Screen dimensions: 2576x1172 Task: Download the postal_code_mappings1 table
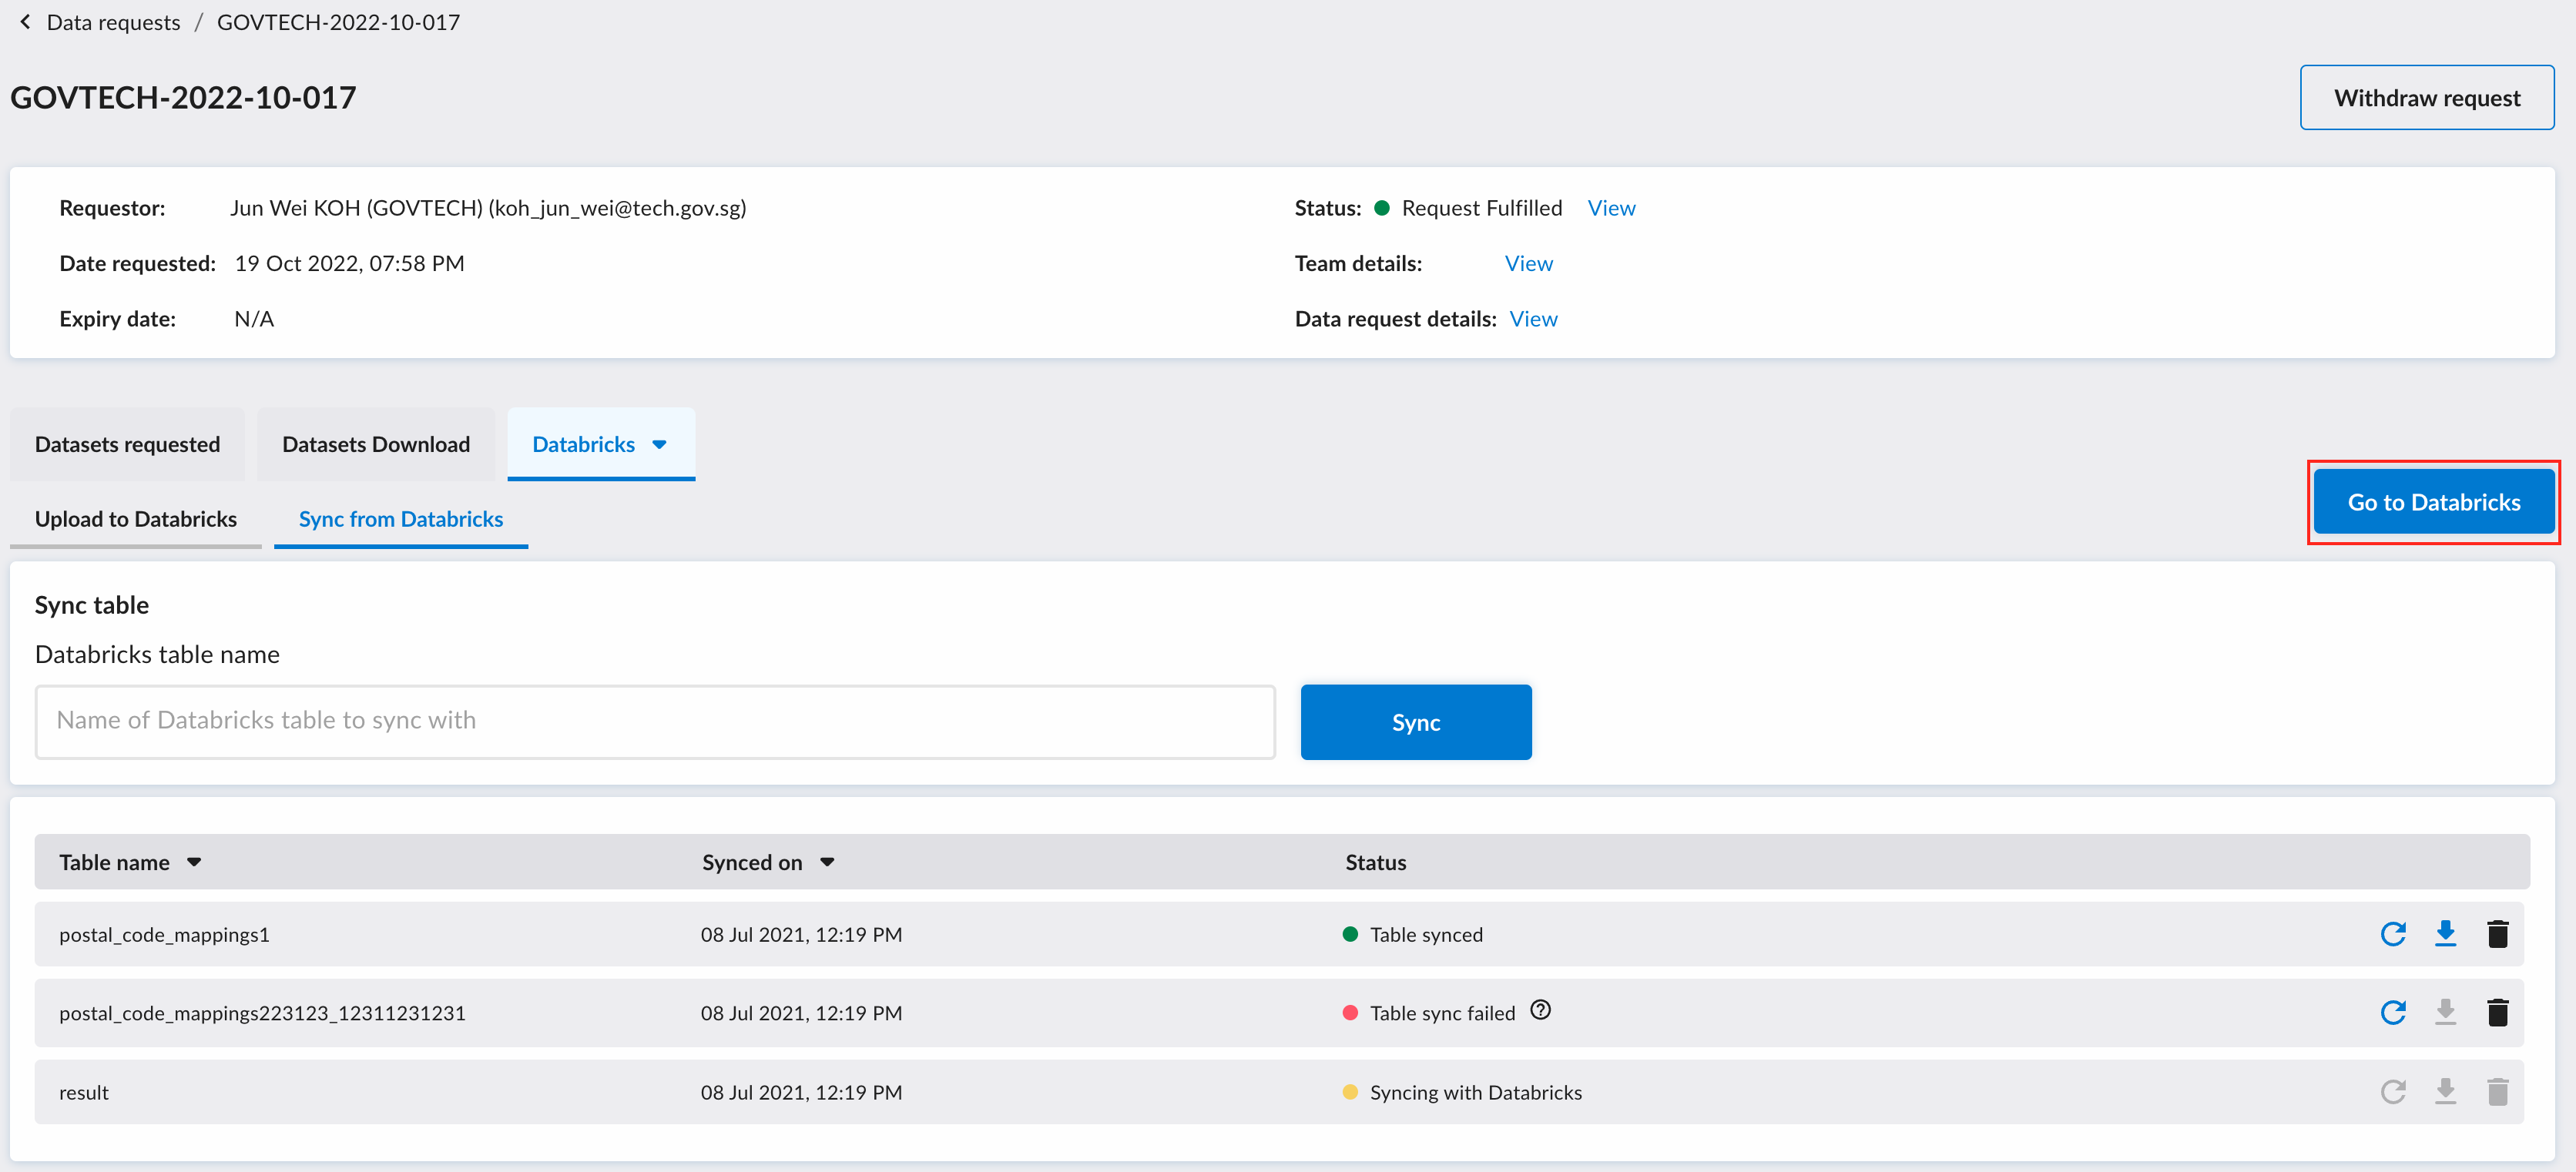pos(2446,934)
